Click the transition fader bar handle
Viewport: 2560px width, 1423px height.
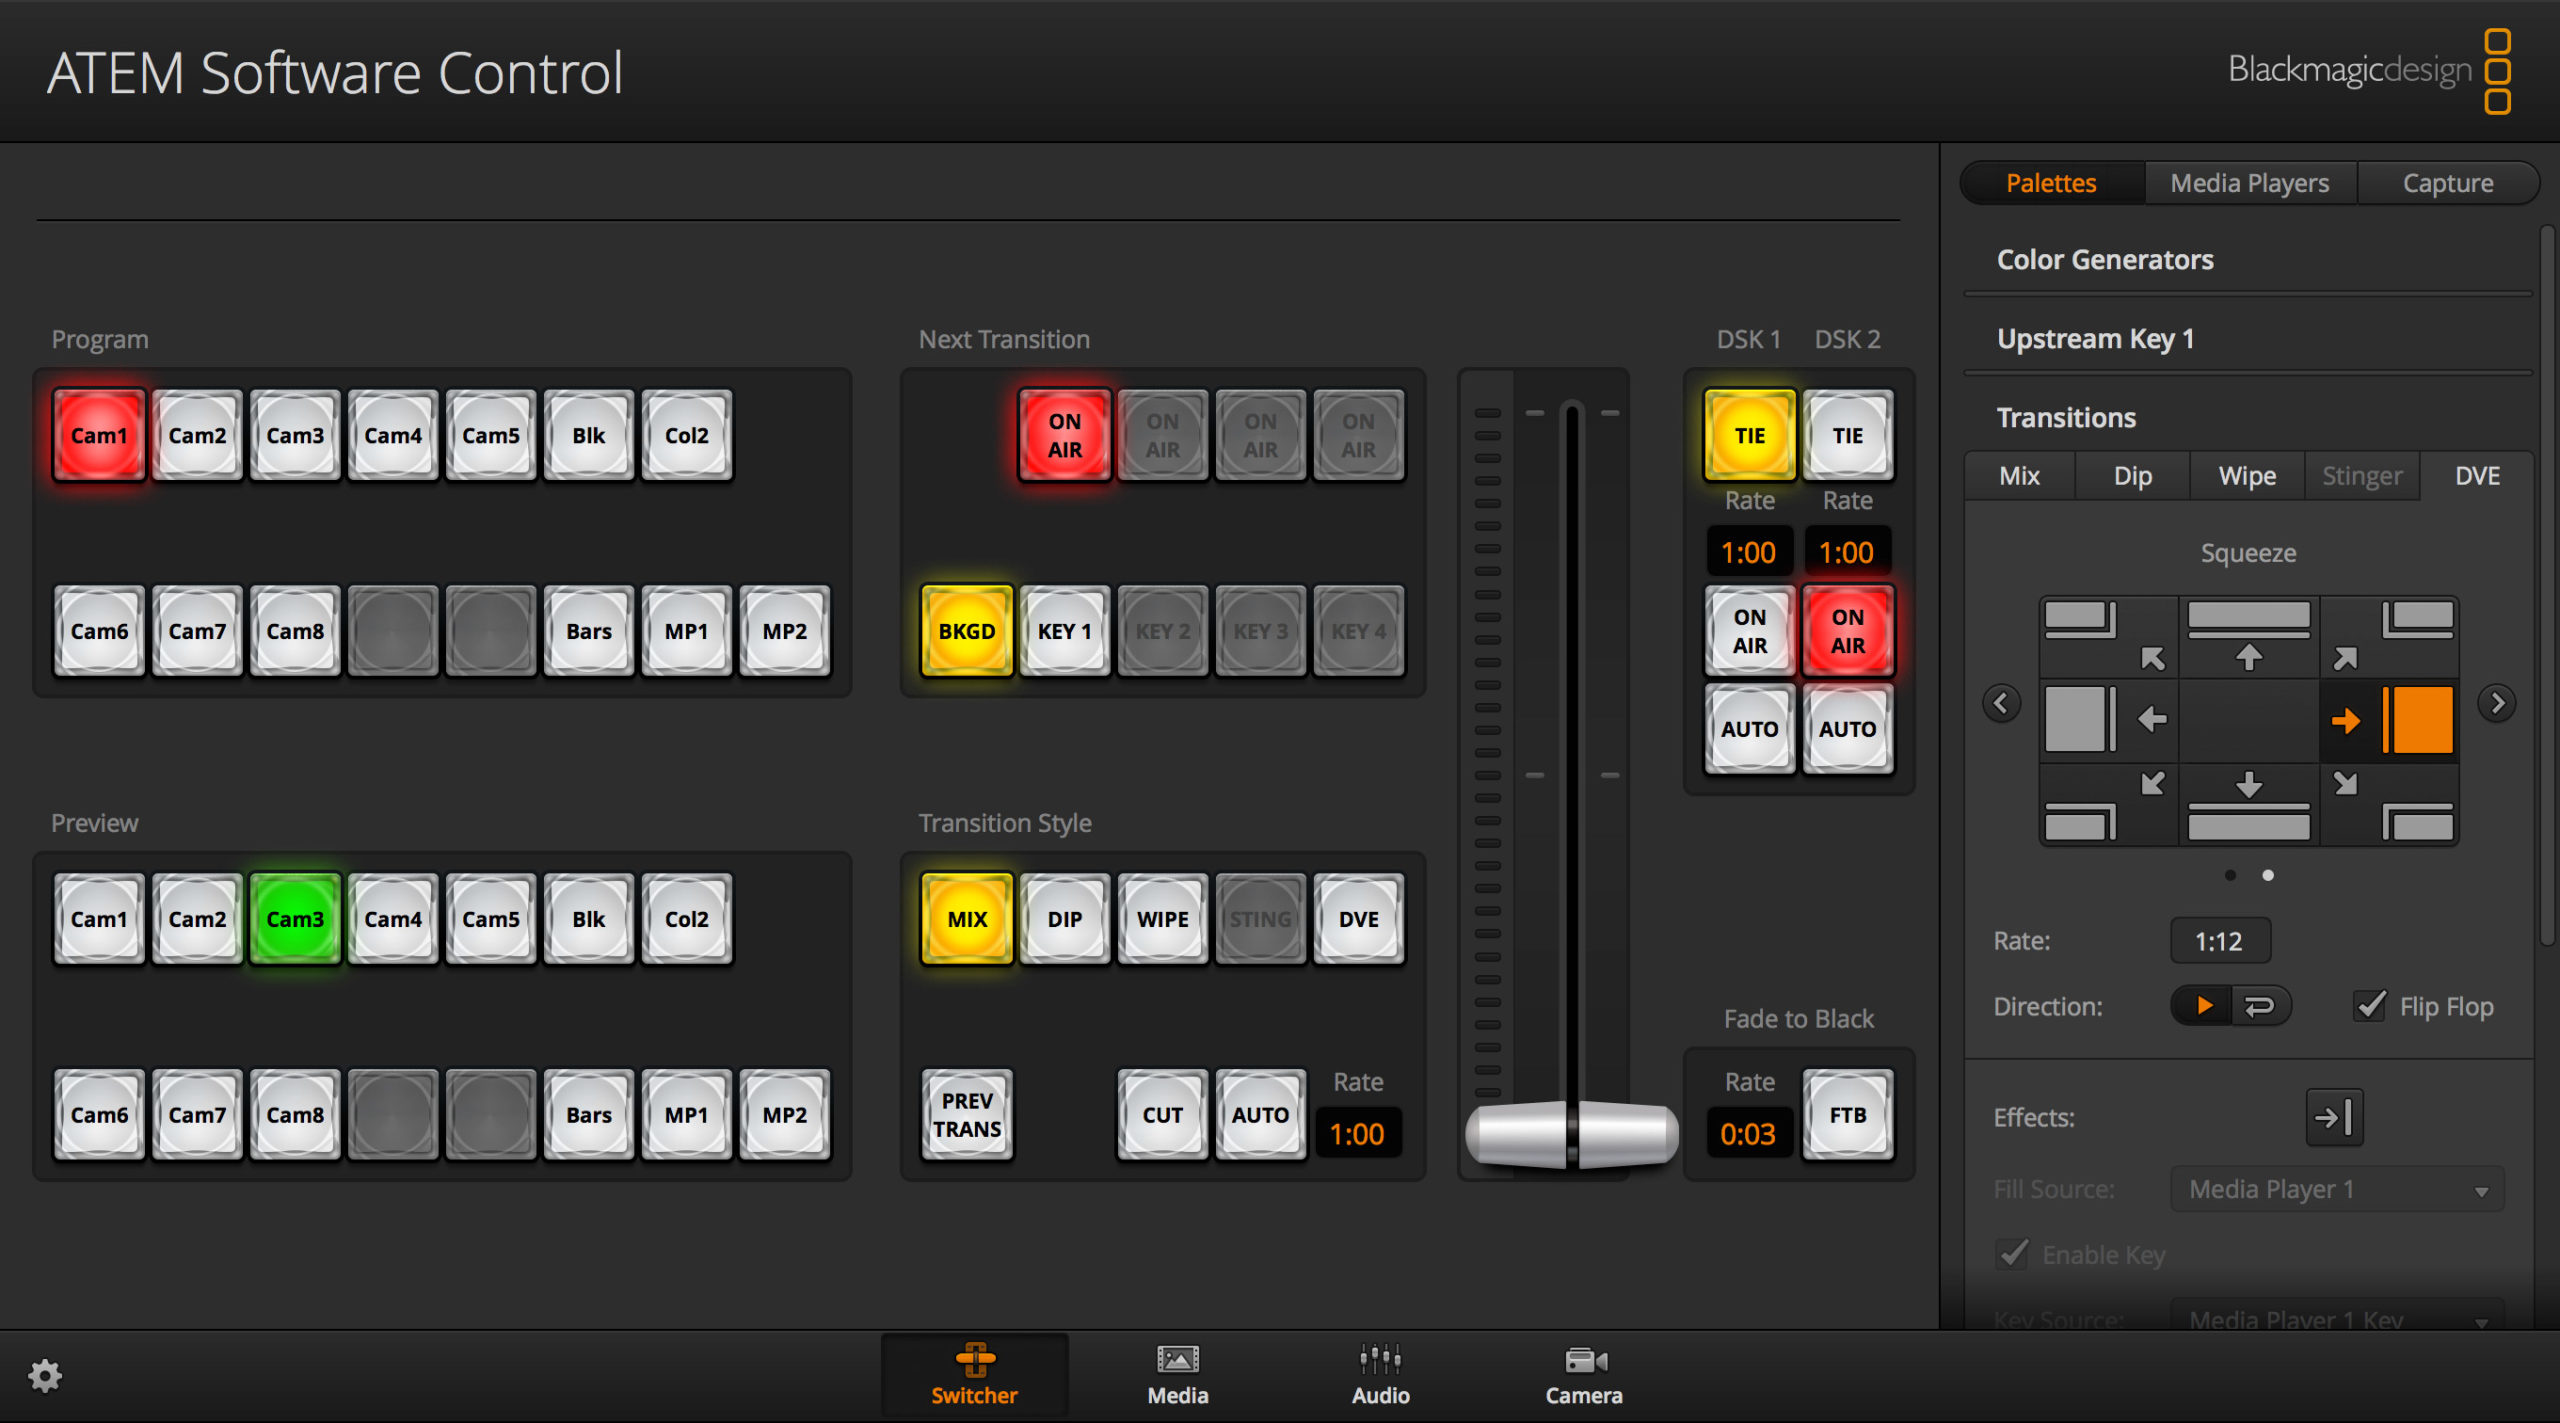coord(1571,1134)
